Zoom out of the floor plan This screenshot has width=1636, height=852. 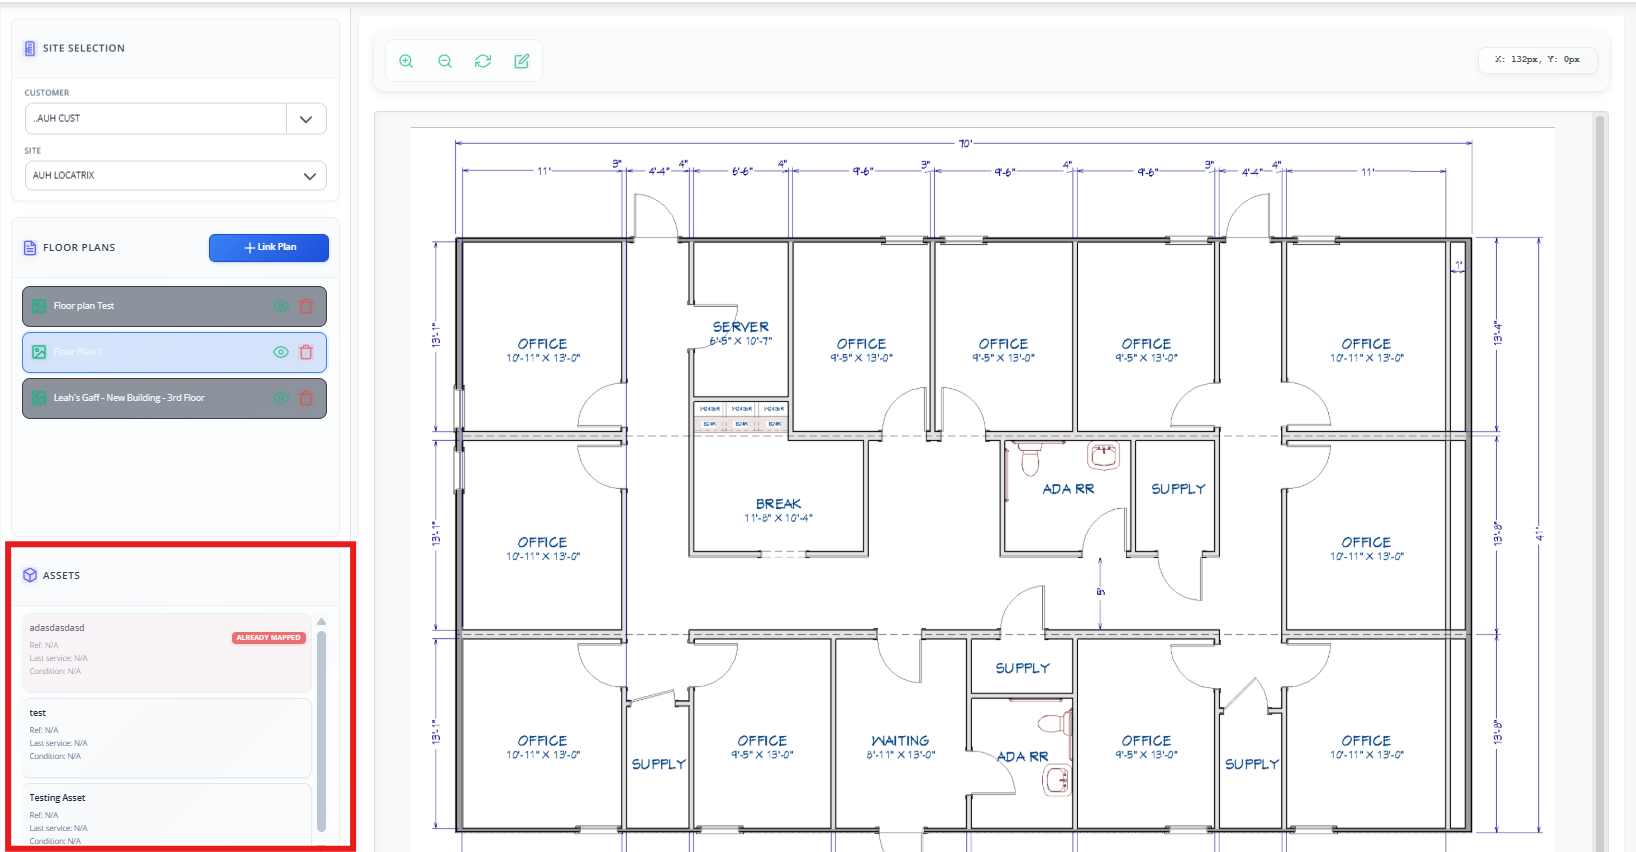point(445,61)
